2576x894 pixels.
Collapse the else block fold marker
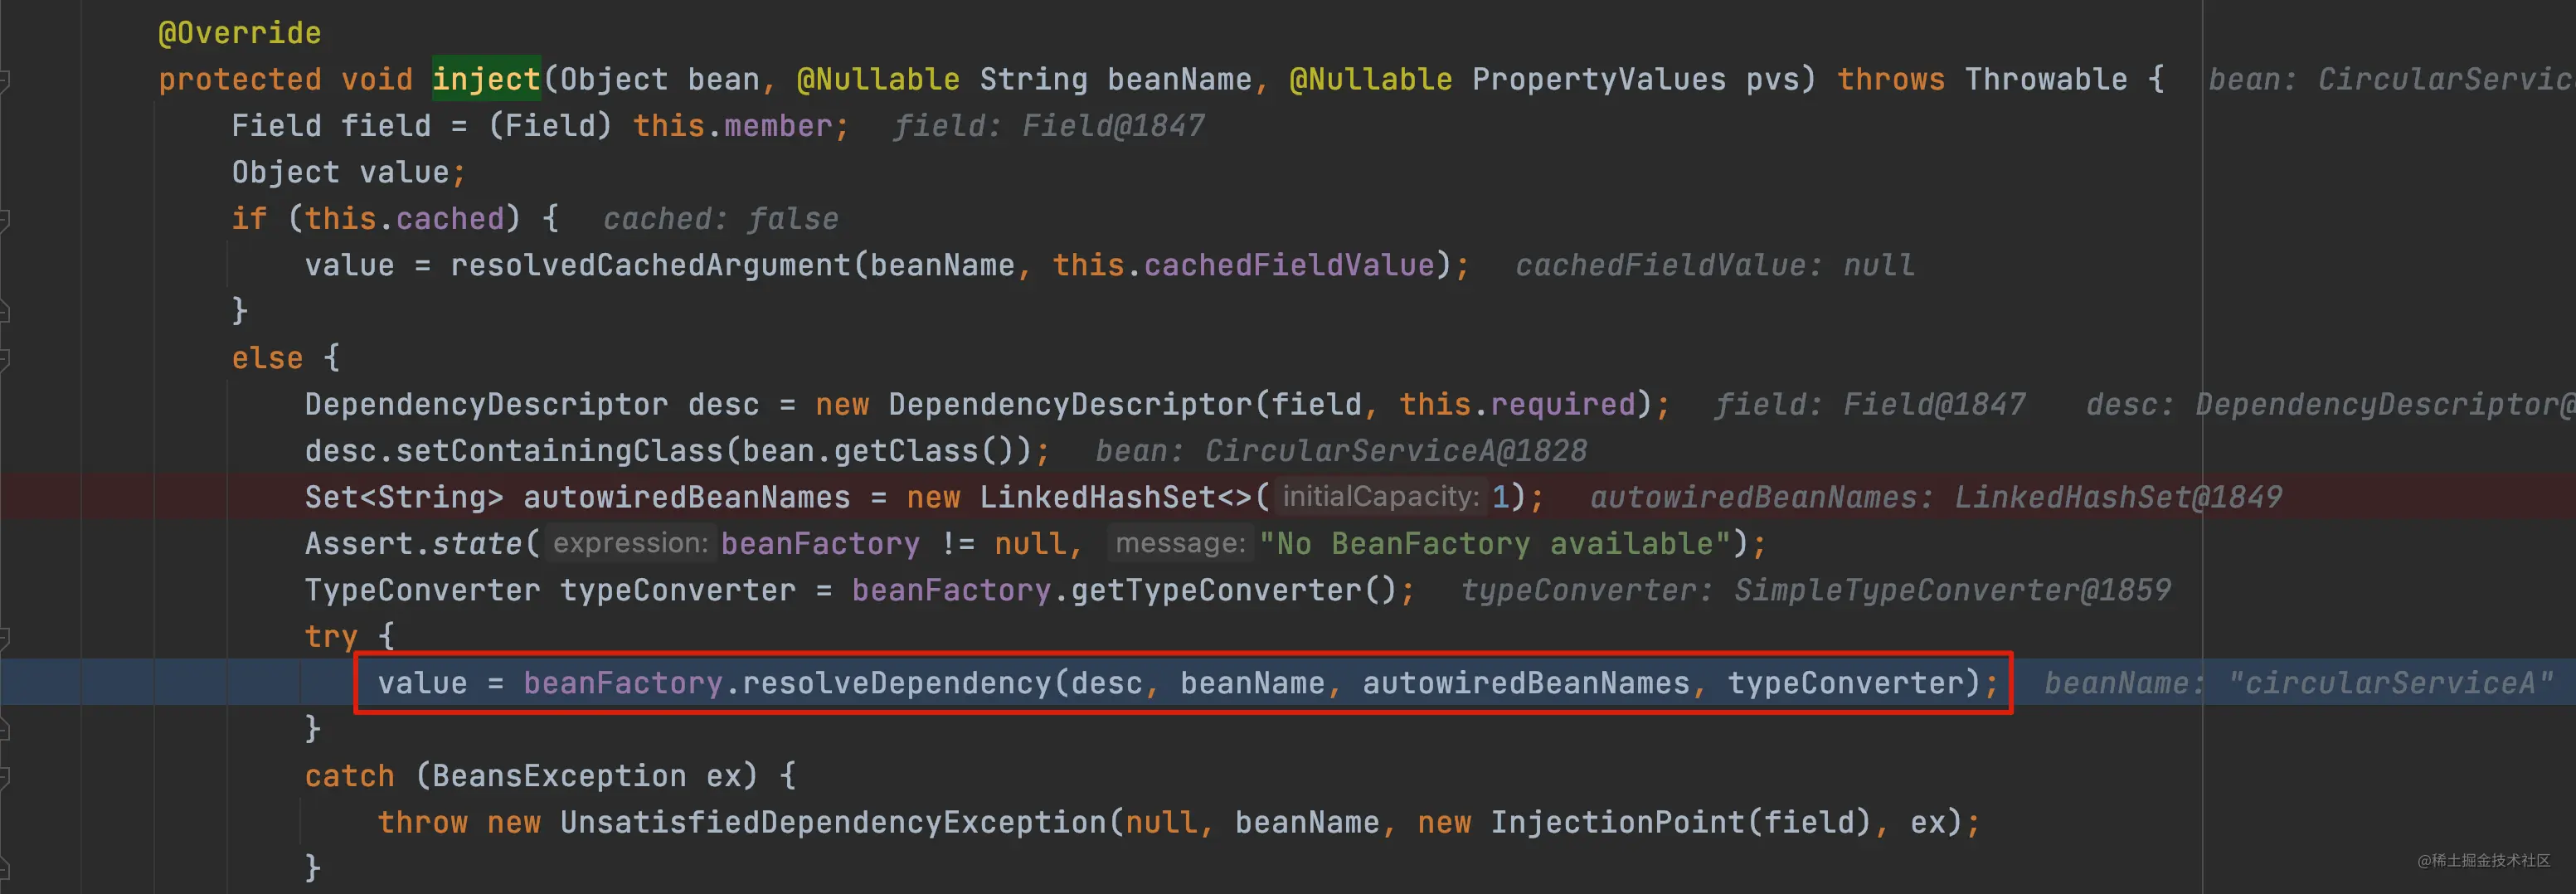coord(5,358)
